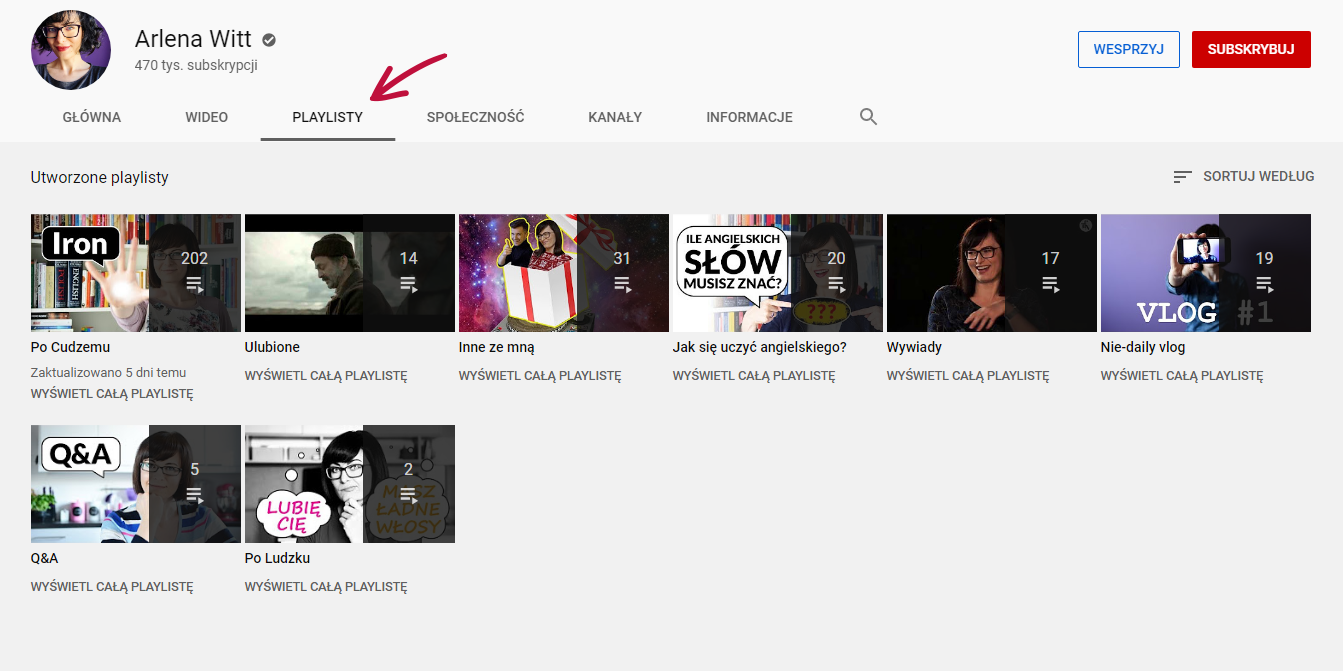The width and height of the screenshot is (1343, 671).
Task: Click playlist icon on Wywiady thumbnail
Action: coord(1051,284)
